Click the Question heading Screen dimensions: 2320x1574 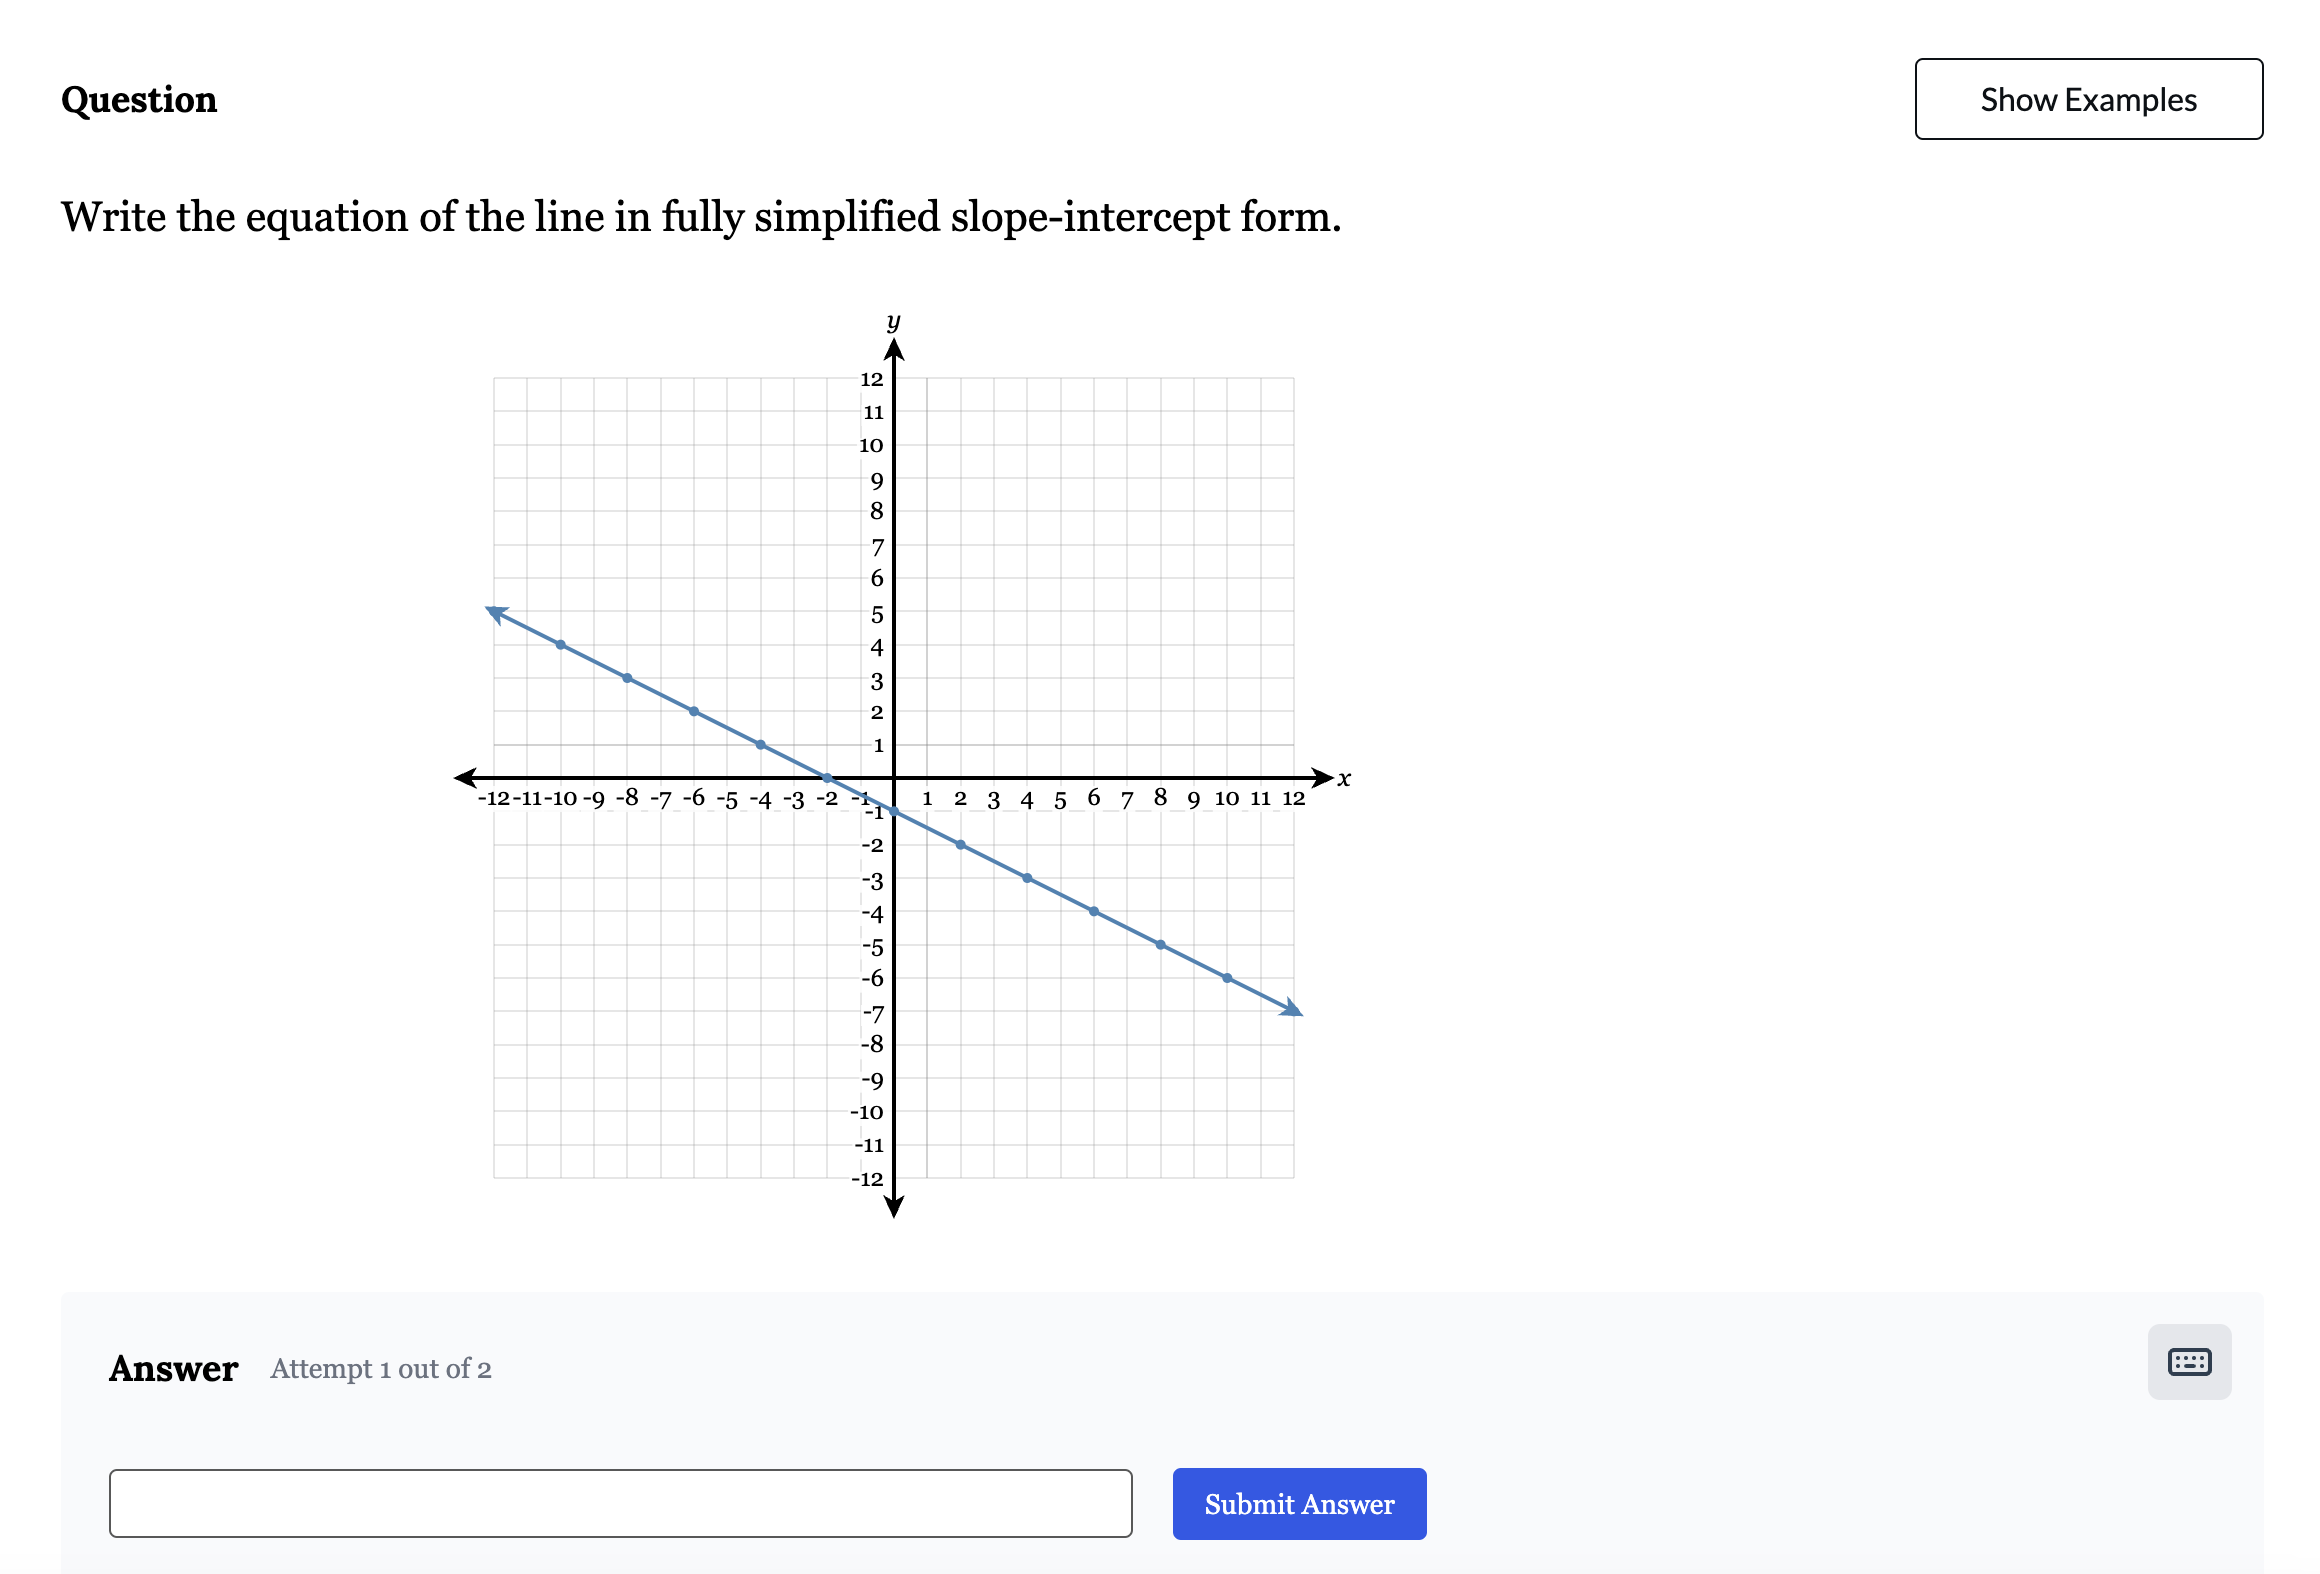[x=138, y=99]
